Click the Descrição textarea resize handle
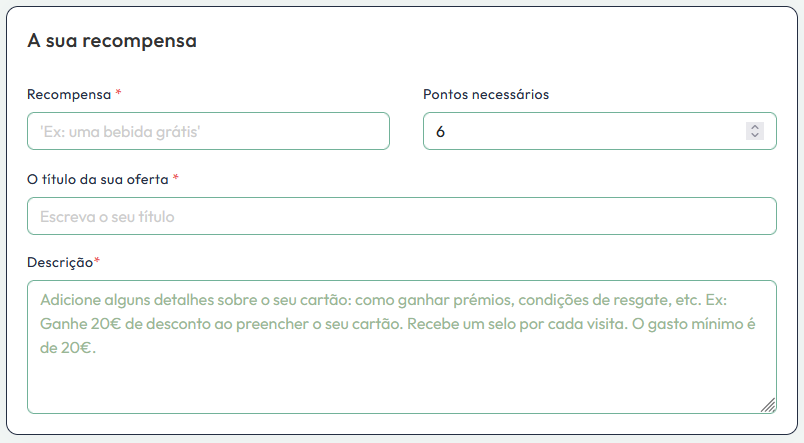 coord(768,405)
